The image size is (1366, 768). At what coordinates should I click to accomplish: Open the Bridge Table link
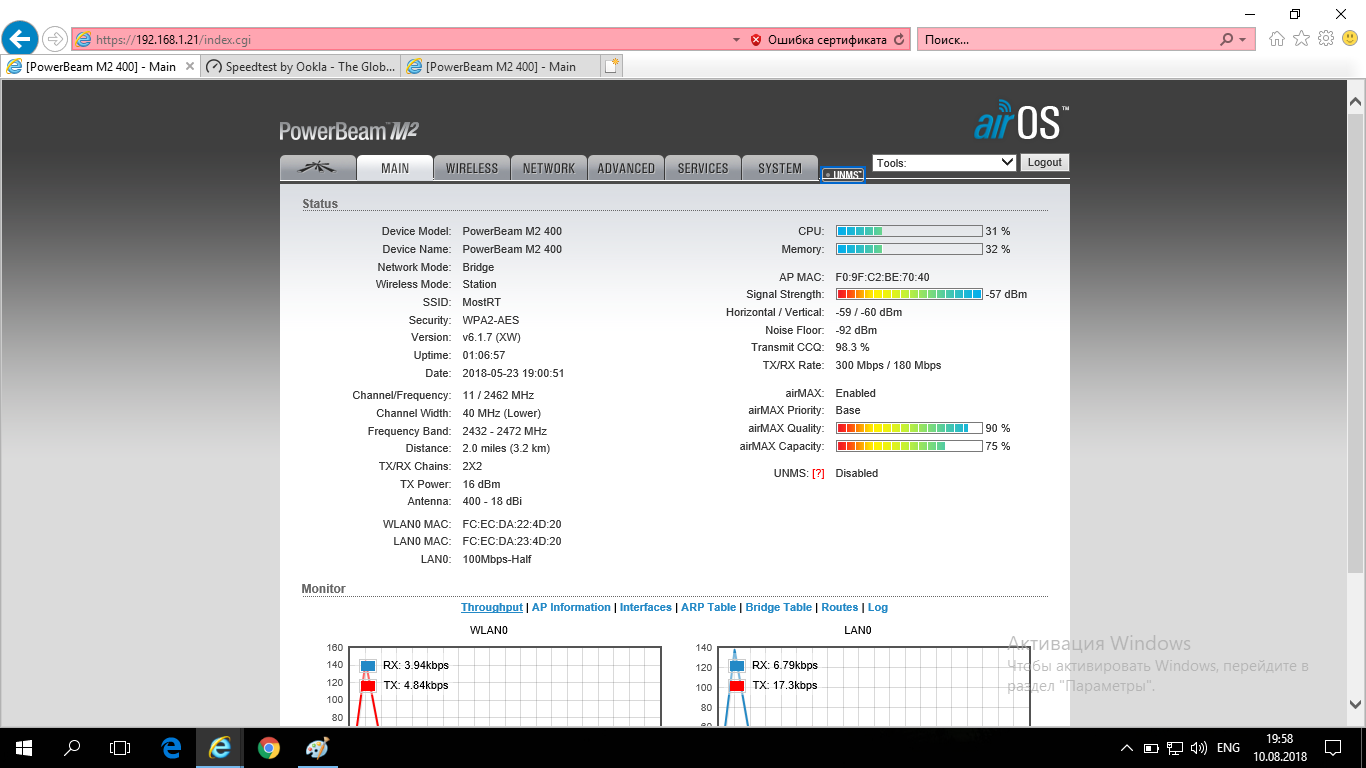point(779,607)
